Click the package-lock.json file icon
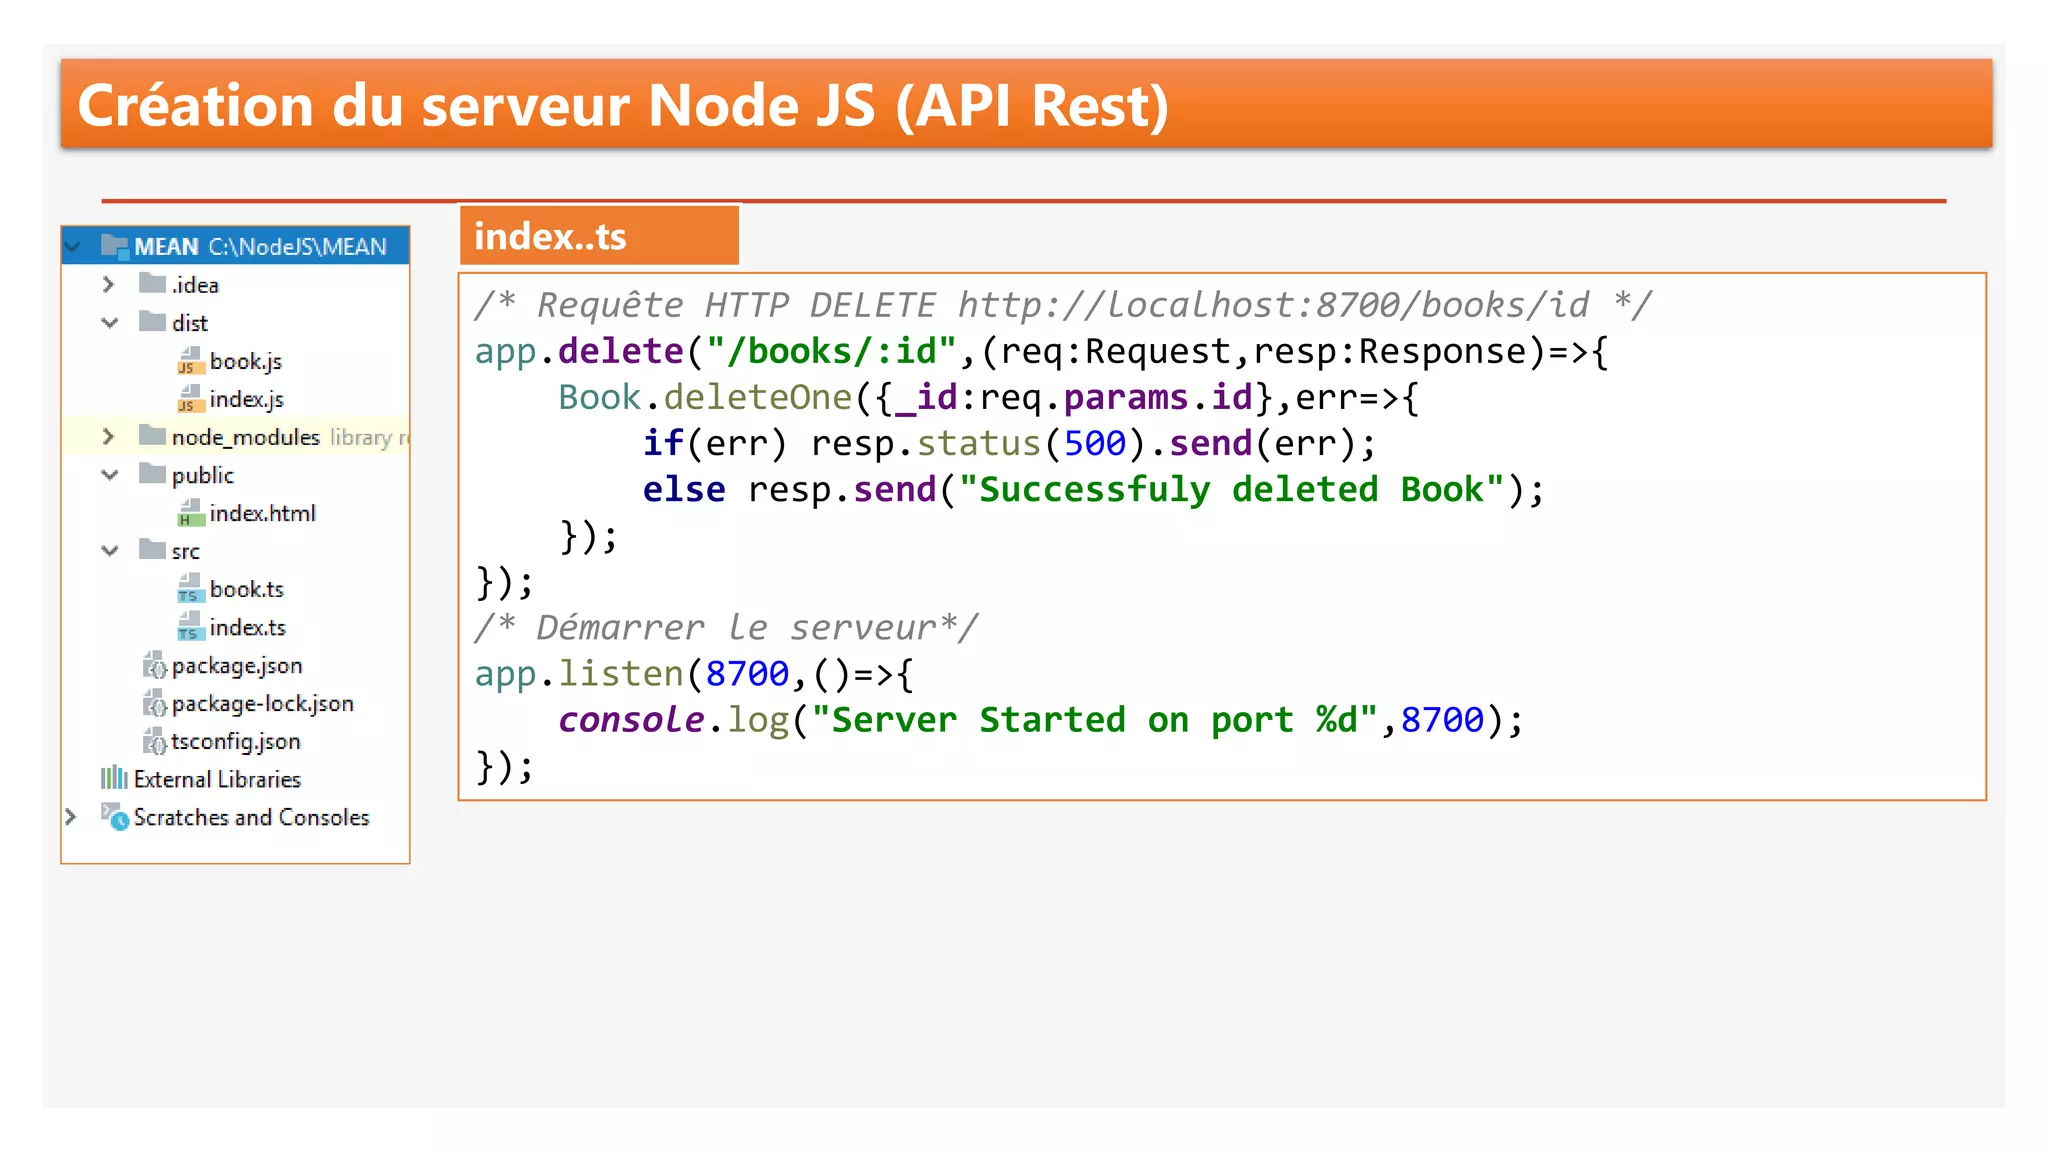 coord(154,703)
